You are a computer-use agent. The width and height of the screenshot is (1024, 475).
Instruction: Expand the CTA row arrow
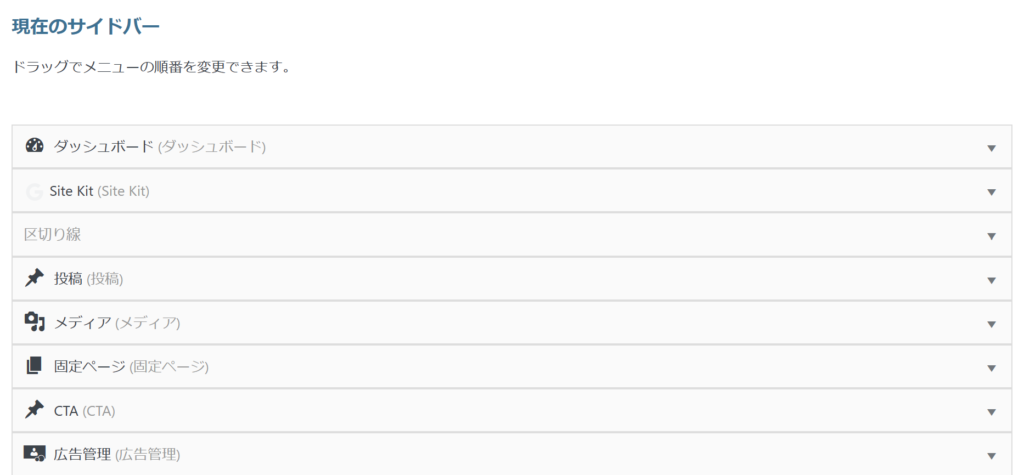pyautogui.click(x=991, y=412)
